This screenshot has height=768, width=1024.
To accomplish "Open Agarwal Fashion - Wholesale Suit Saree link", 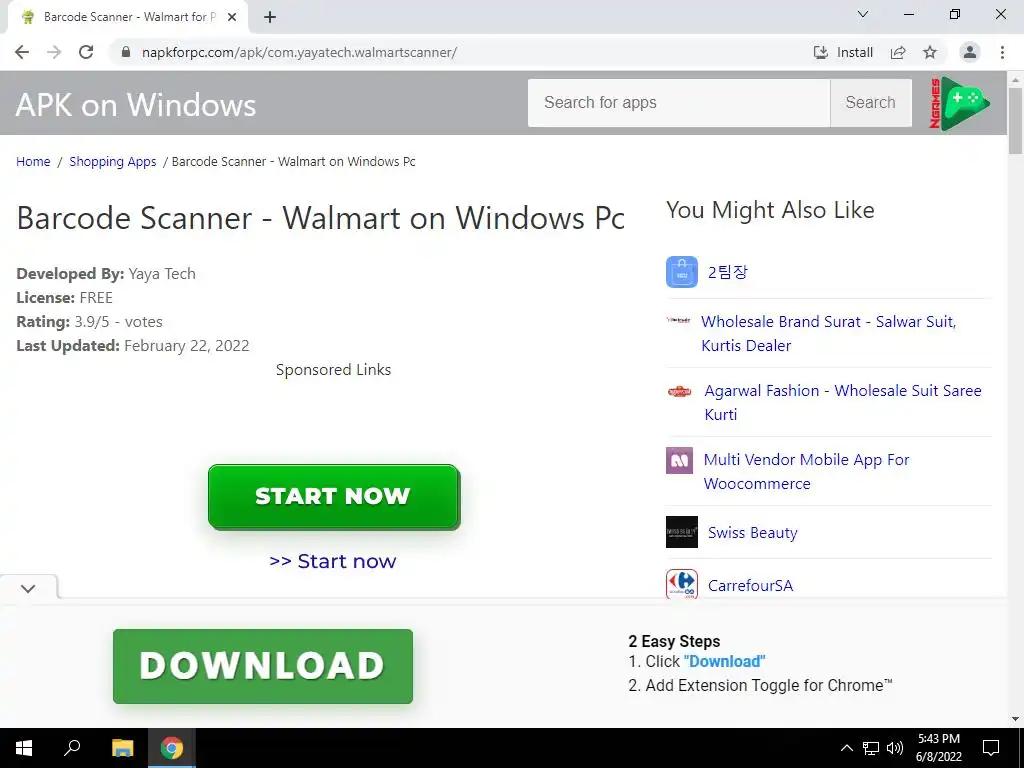I will (842, 402).
